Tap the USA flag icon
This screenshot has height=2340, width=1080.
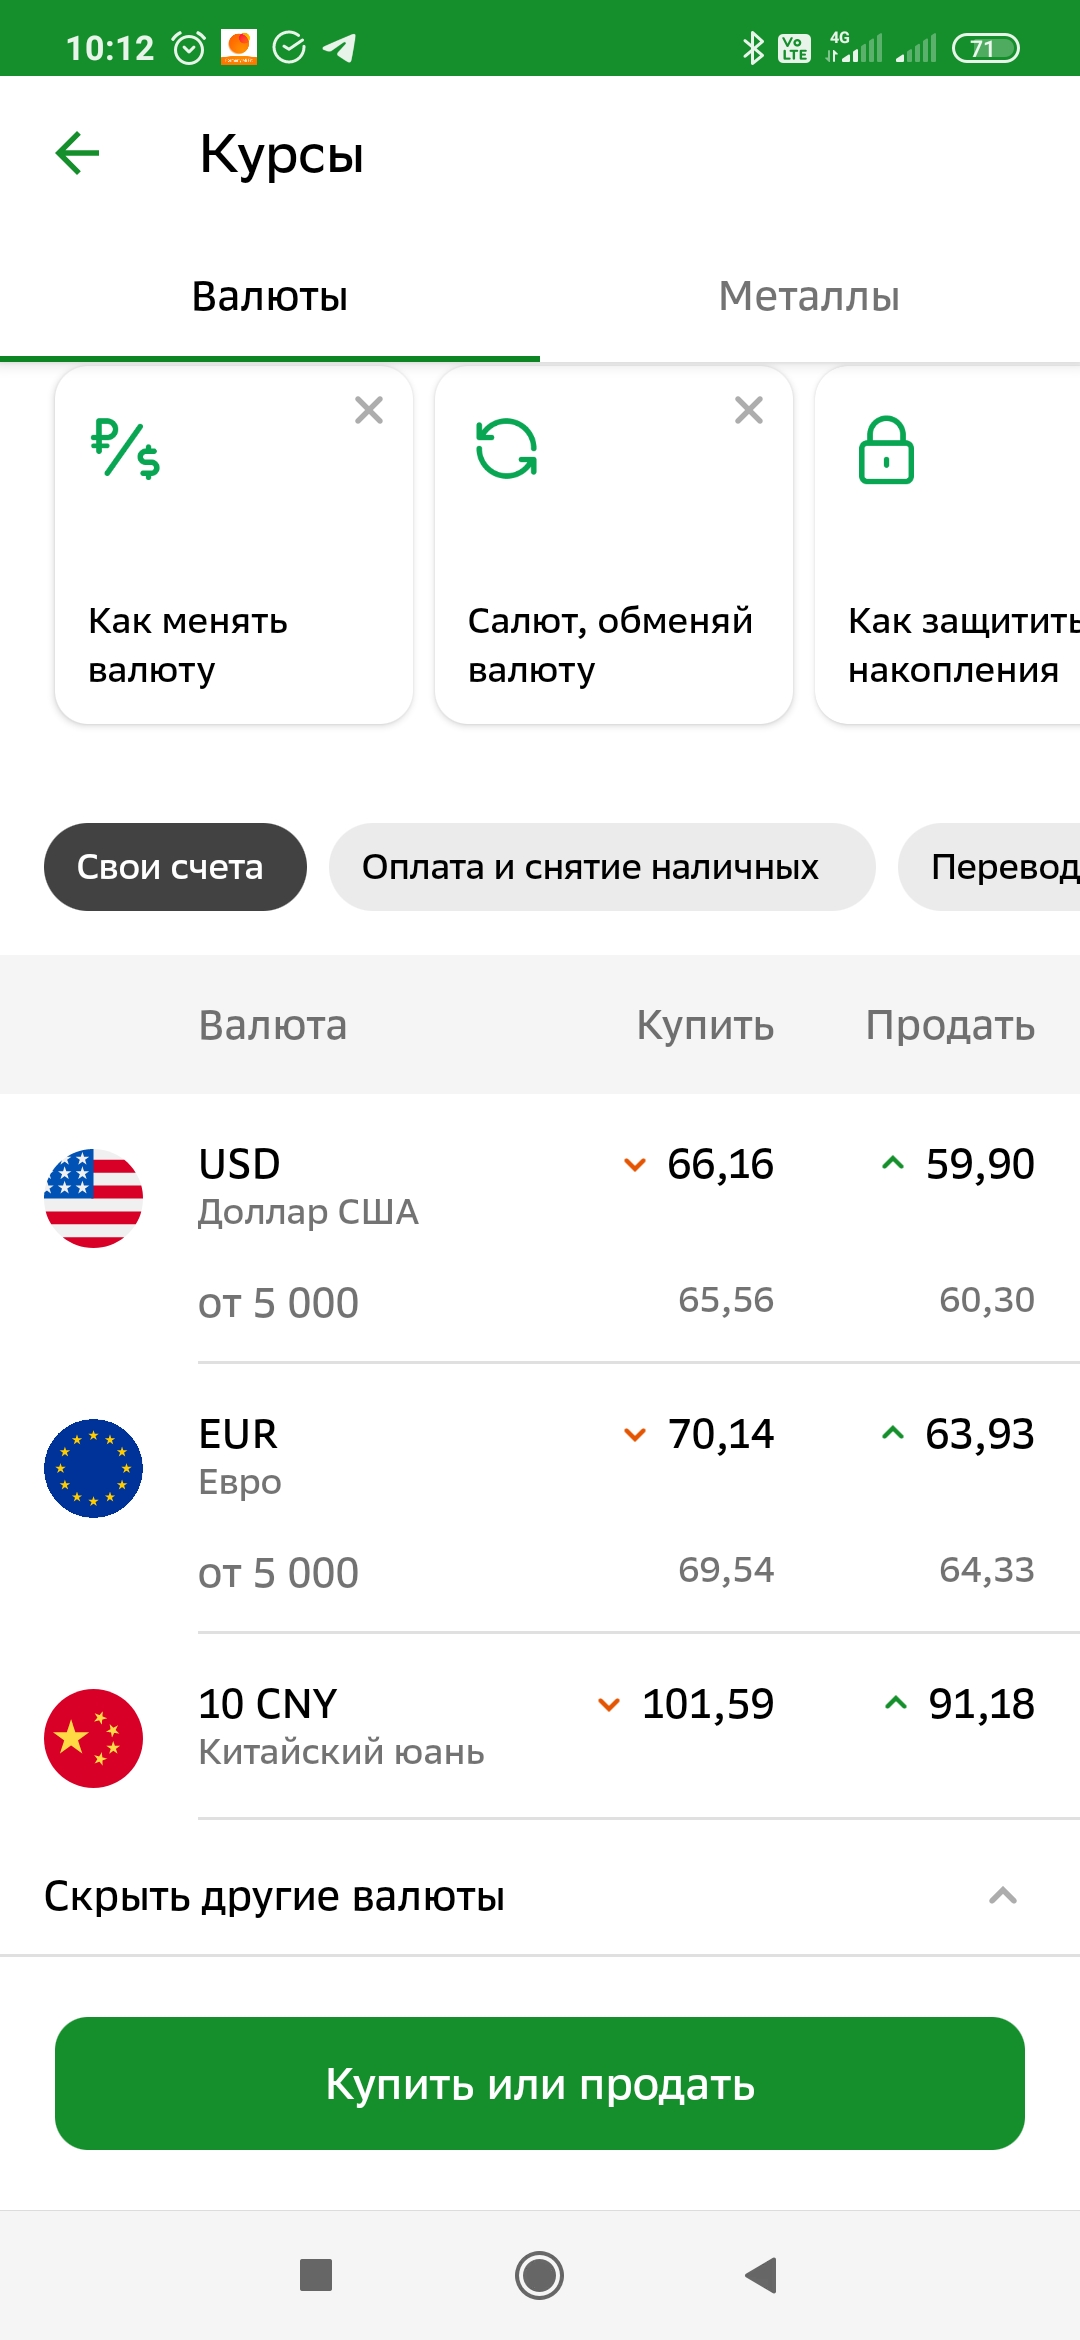[x=94, y=1198]
